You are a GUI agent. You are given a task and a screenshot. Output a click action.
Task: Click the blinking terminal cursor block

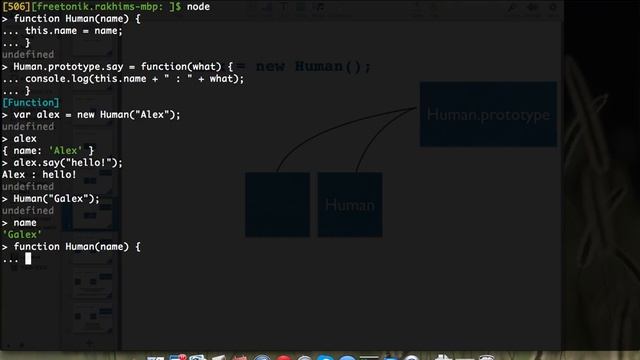(x=28, y=258)
